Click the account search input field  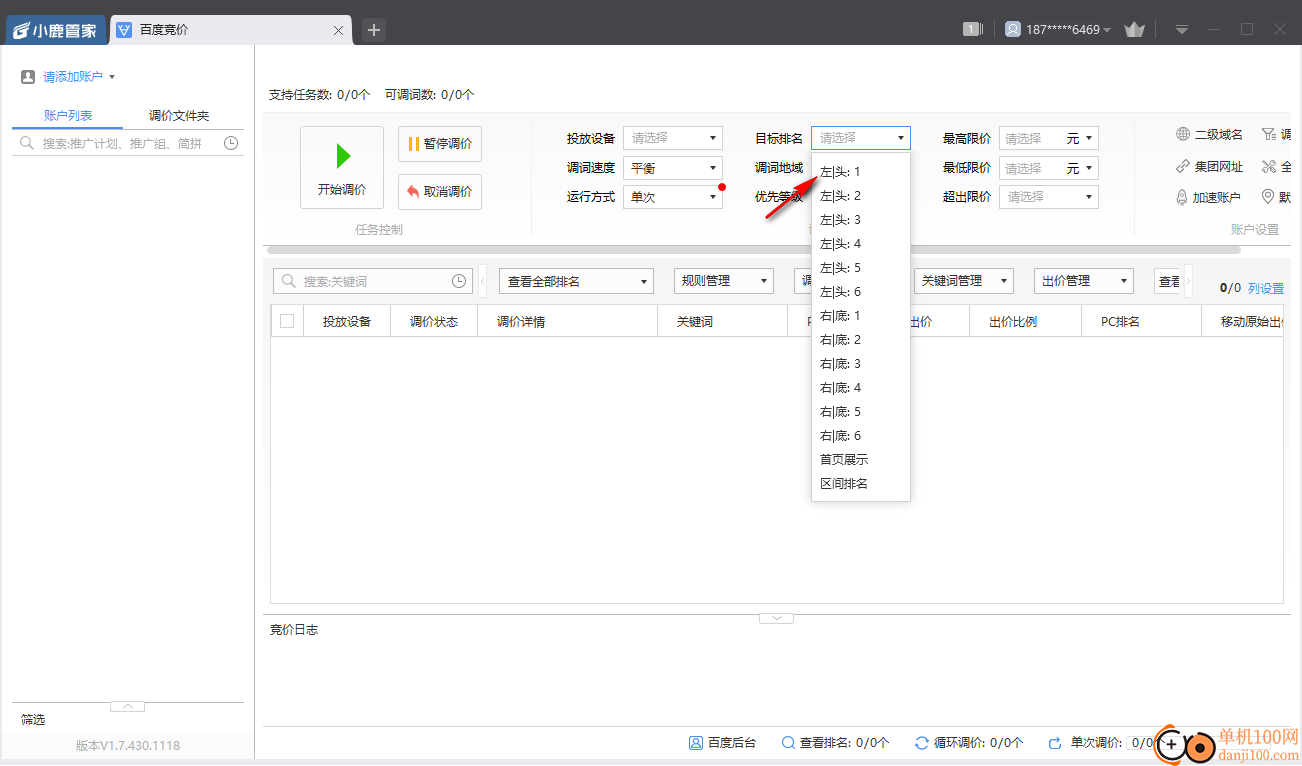(x=128, y=144)
